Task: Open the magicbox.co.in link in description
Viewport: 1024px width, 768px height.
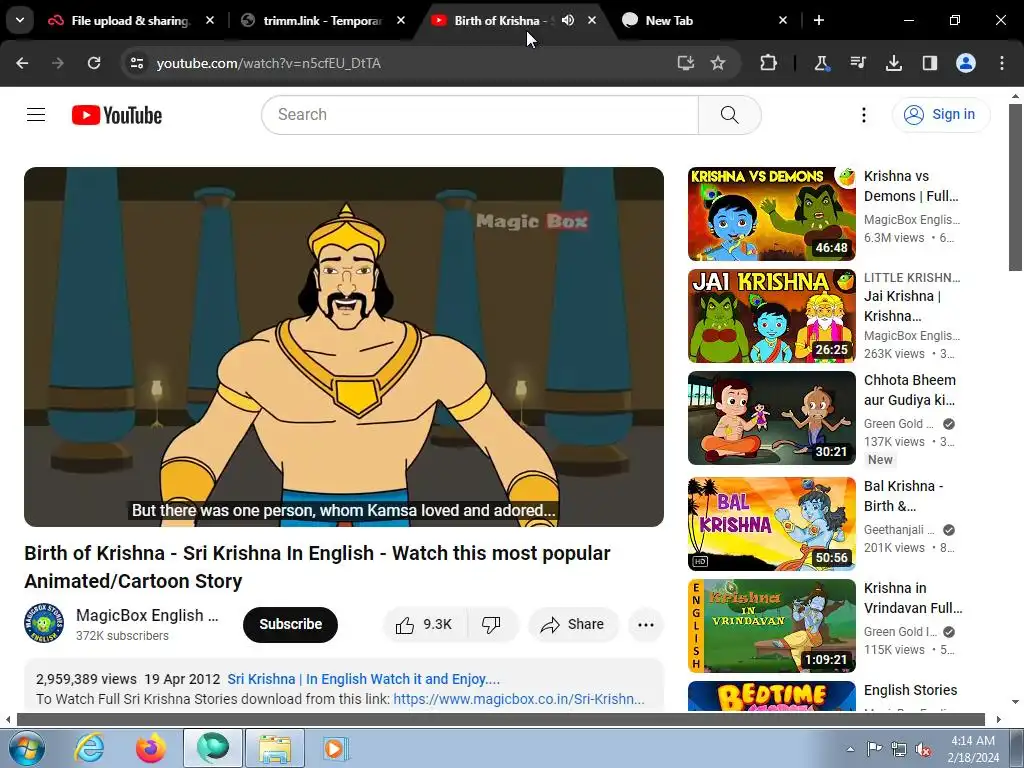Action: tap(519, 699)
